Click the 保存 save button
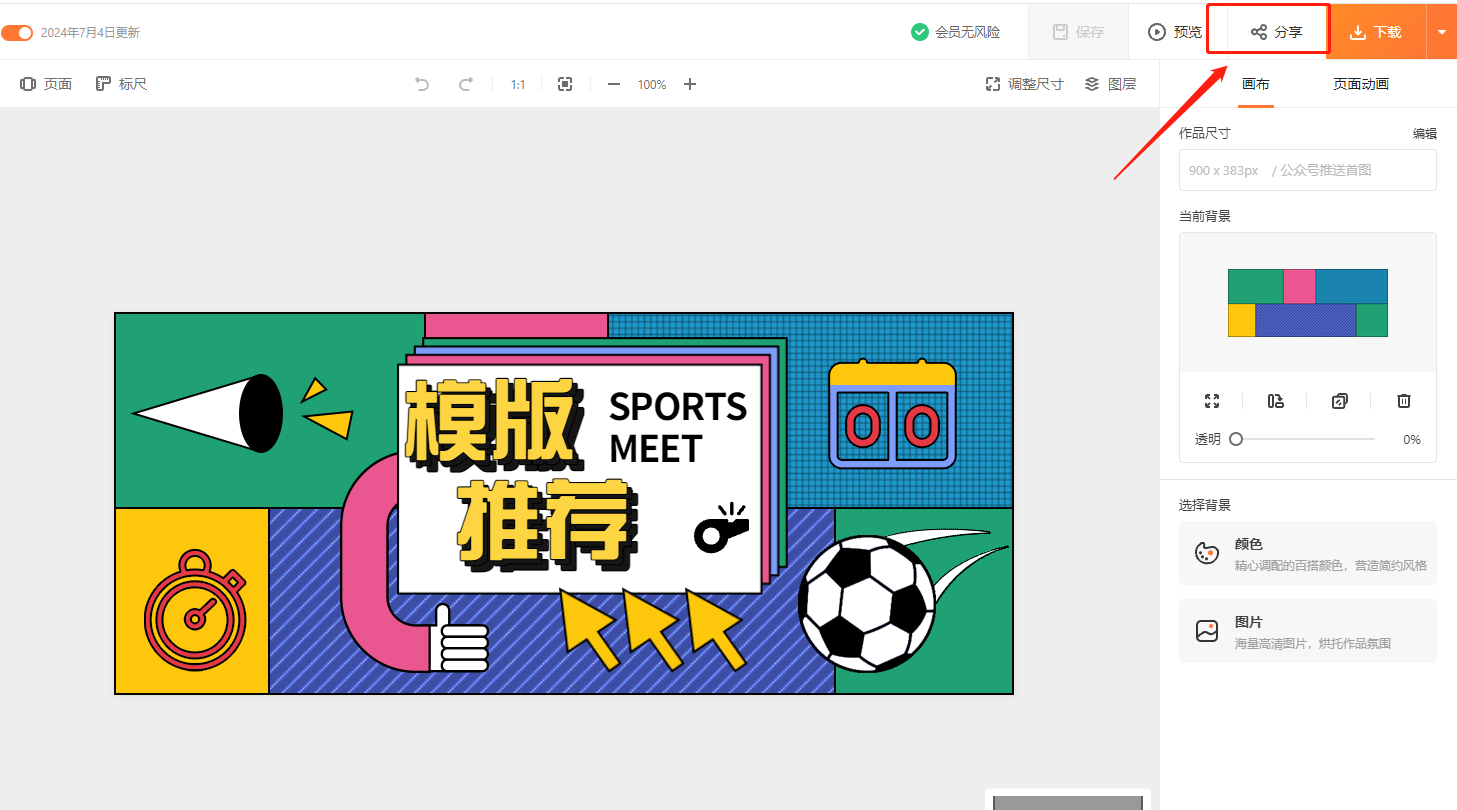 click(1078, 32)
